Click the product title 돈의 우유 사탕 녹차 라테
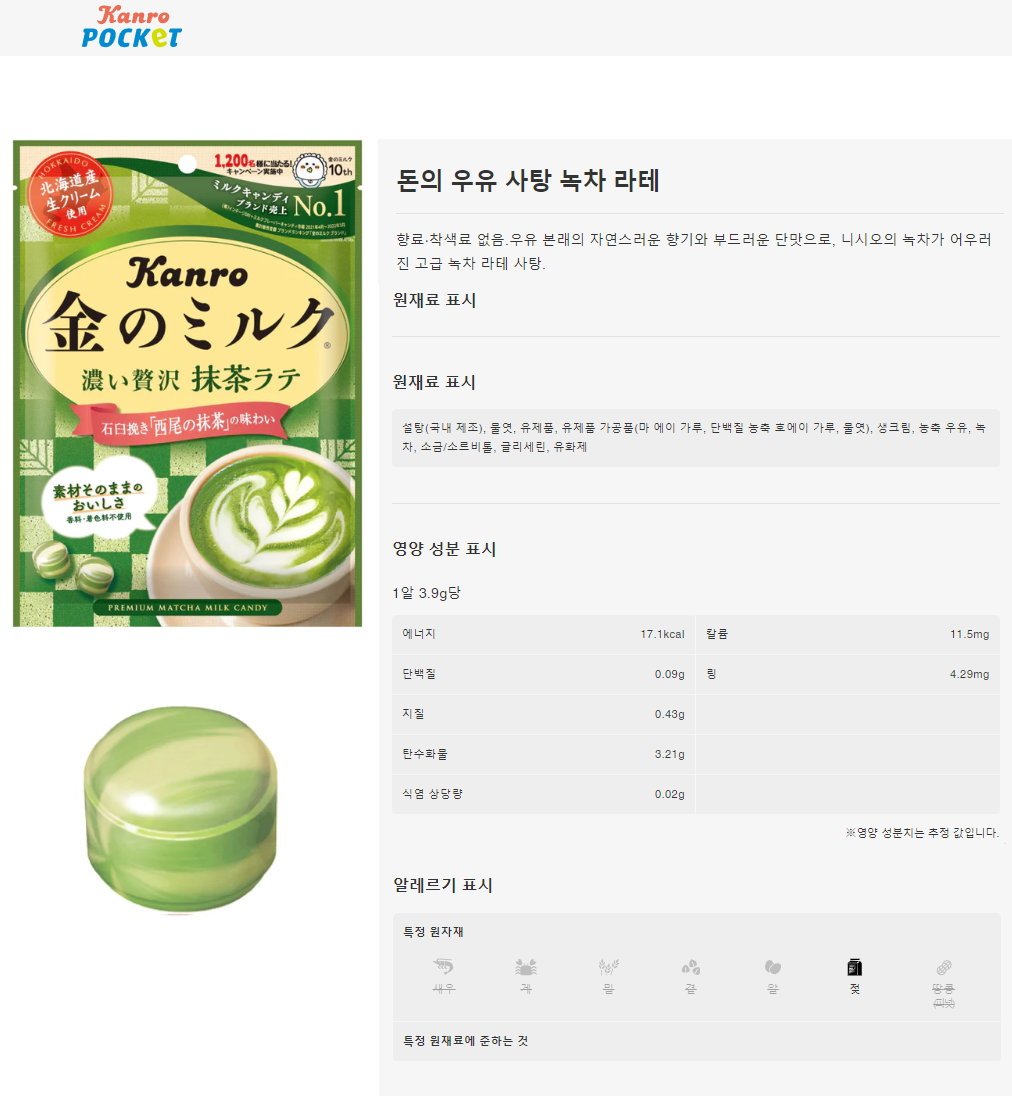1012x1098 pixels. click(x=527, y=181)
